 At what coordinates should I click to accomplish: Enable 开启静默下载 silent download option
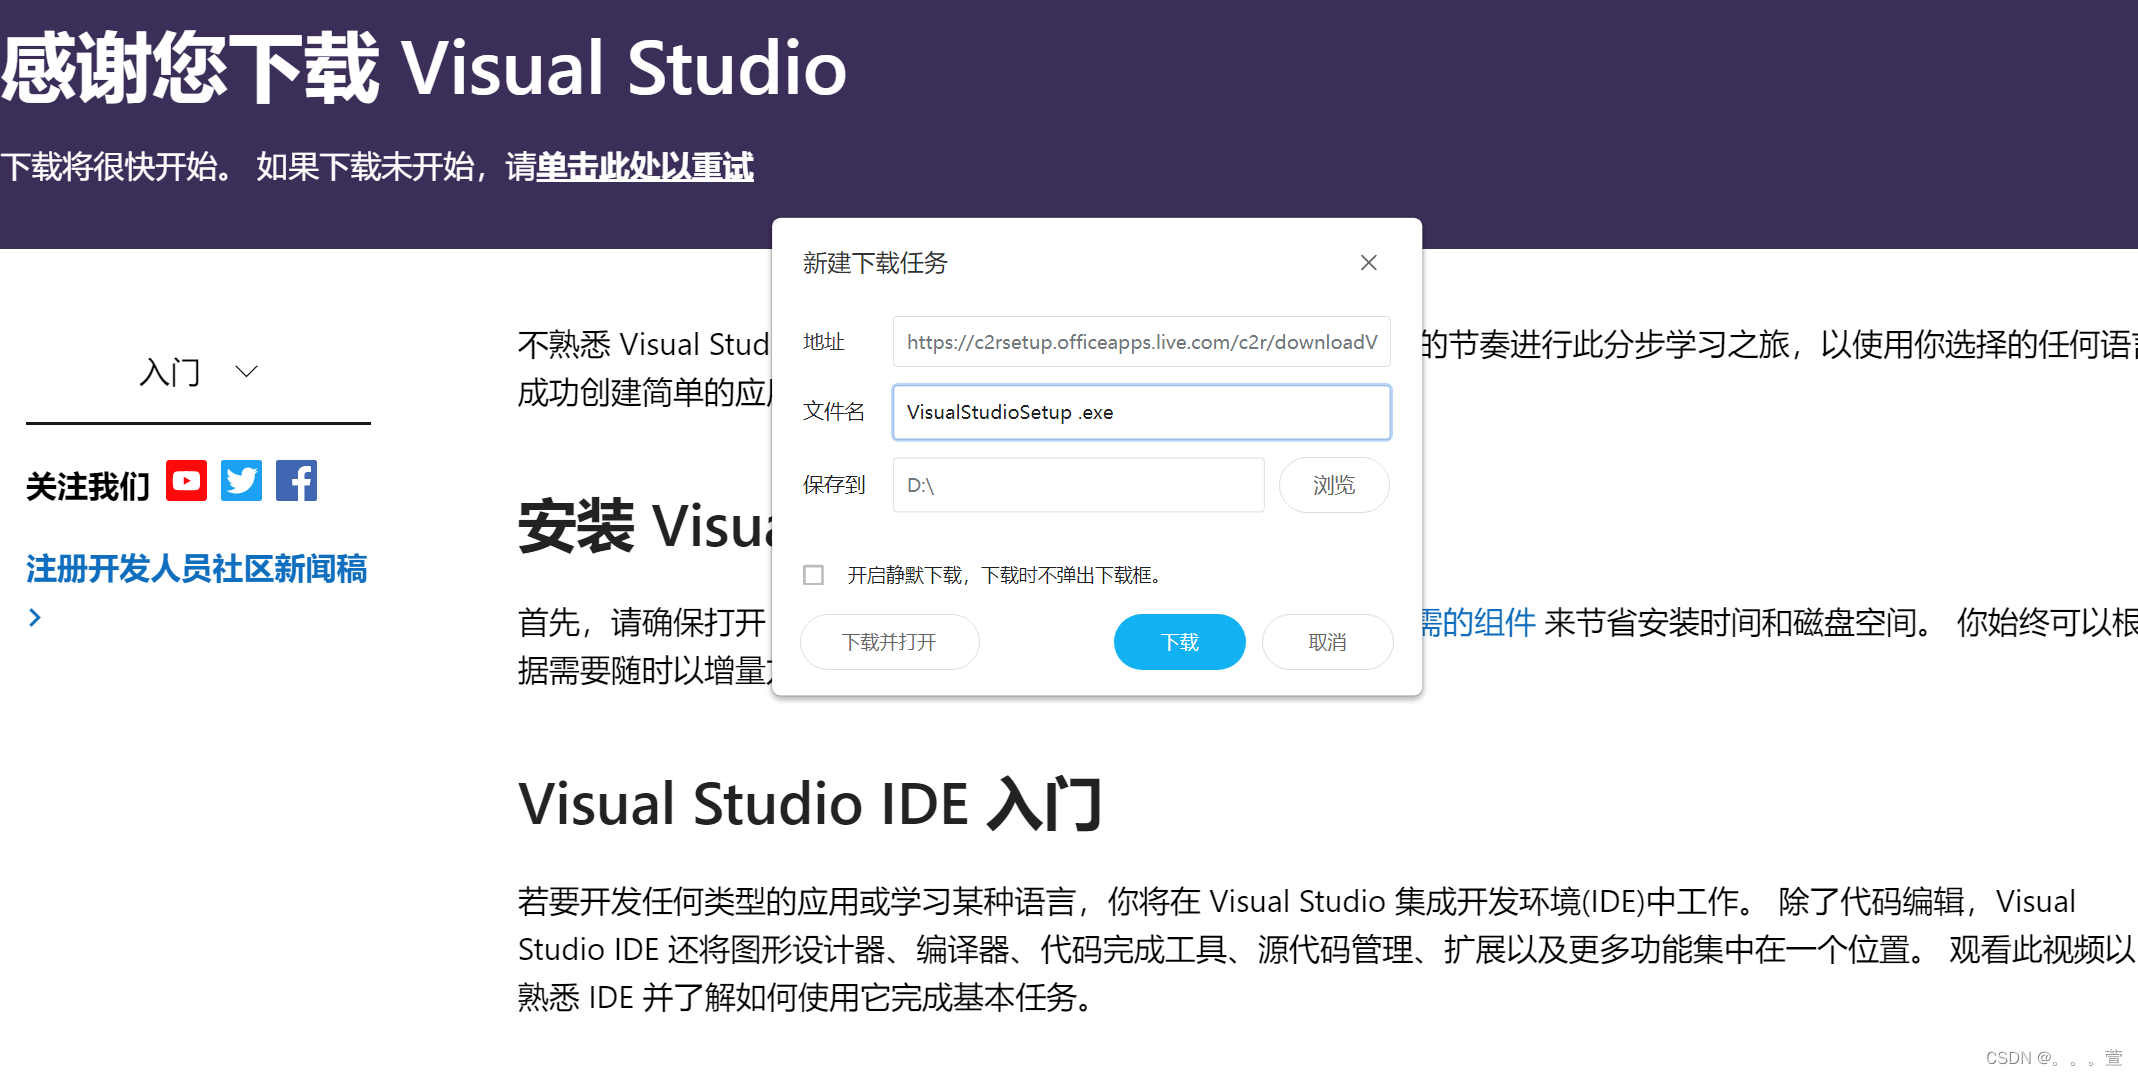(813, 575)
